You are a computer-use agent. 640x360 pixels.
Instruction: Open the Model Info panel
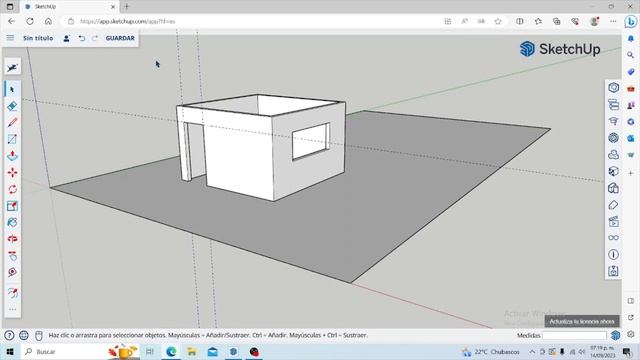click(613, 255)
